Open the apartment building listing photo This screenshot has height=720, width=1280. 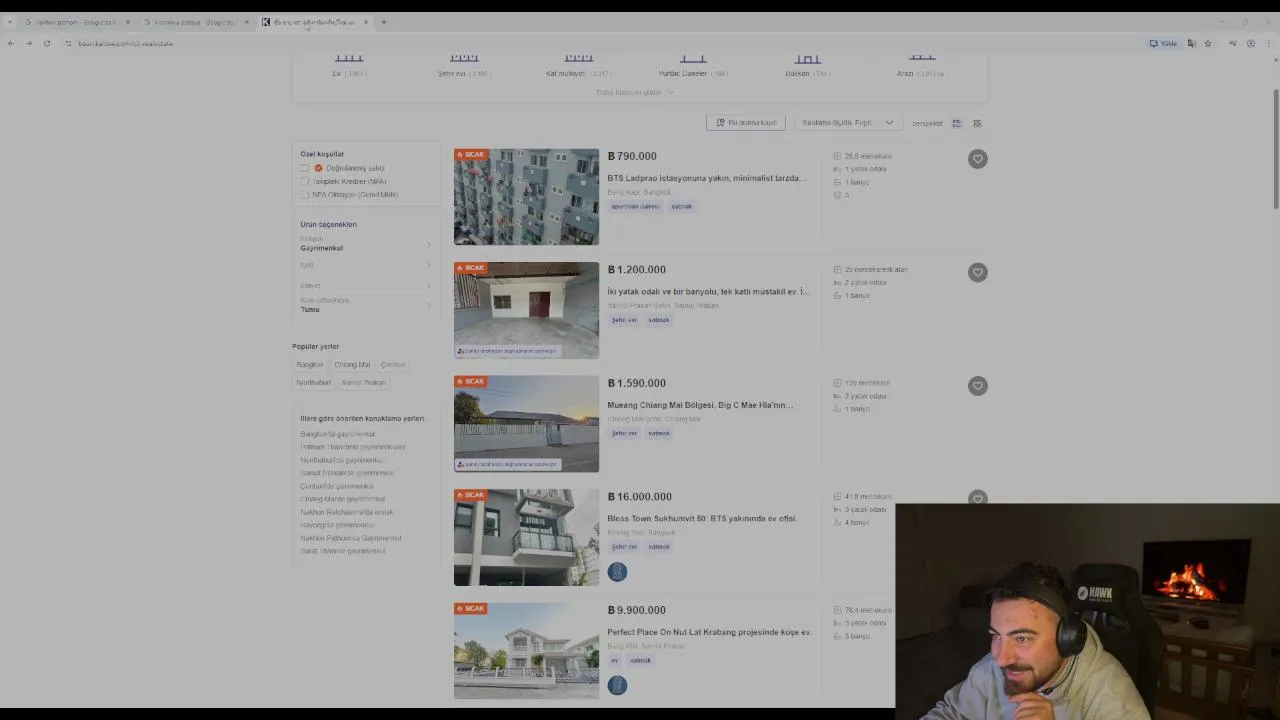[526, 197]
